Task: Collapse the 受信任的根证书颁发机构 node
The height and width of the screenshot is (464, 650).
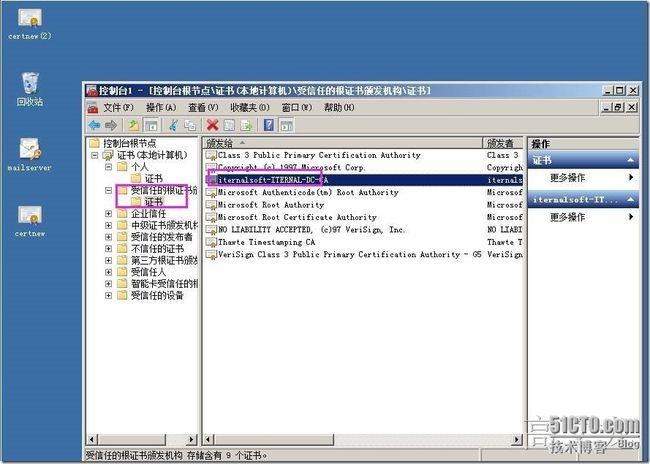Action: tap(108, 190)
